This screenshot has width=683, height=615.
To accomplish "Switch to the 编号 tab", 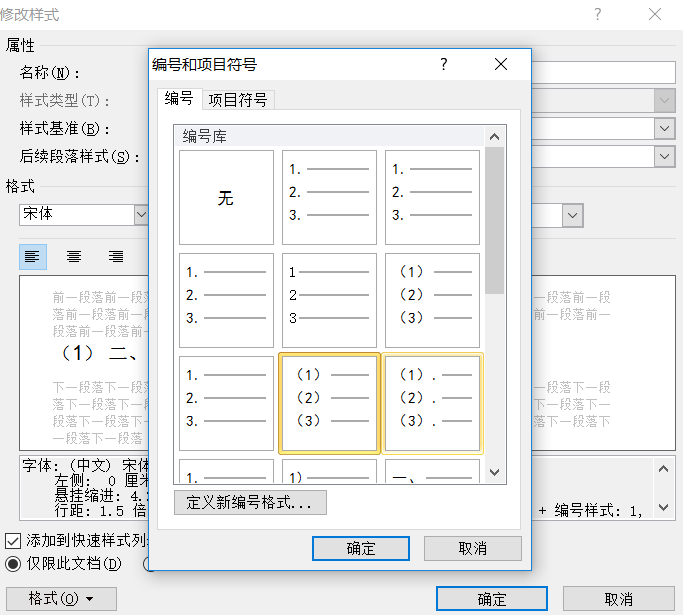I will [178, 99].
